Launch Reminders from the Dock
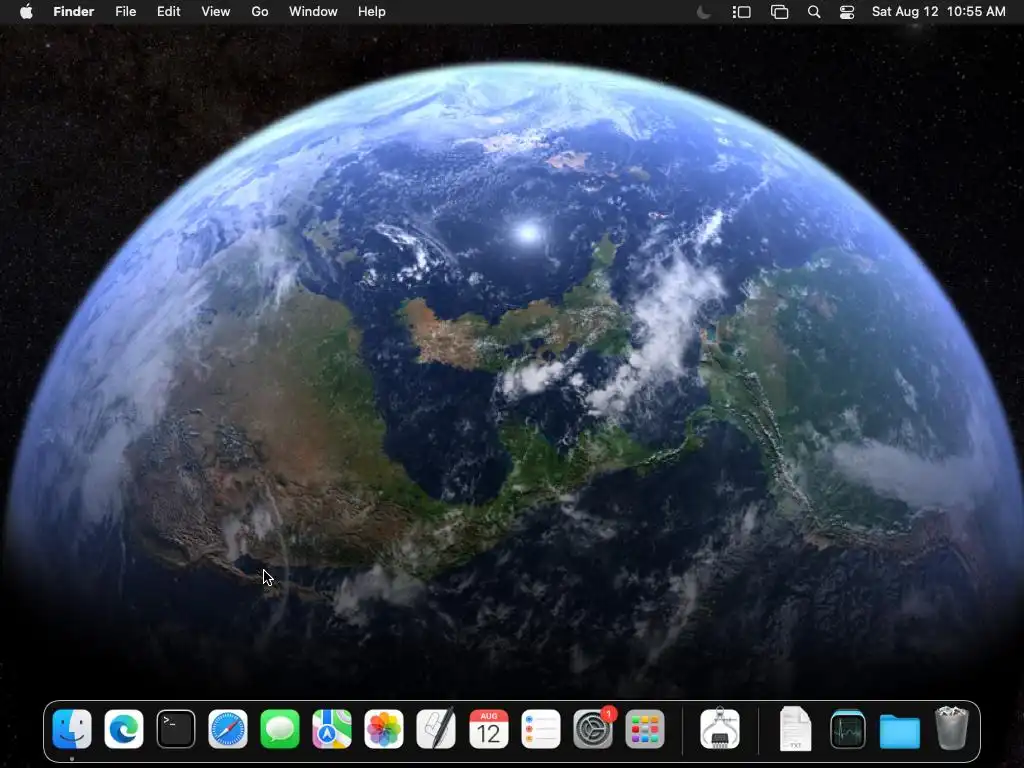The height and width of the screenshot is (768, 1024). [x=541, y=729]
